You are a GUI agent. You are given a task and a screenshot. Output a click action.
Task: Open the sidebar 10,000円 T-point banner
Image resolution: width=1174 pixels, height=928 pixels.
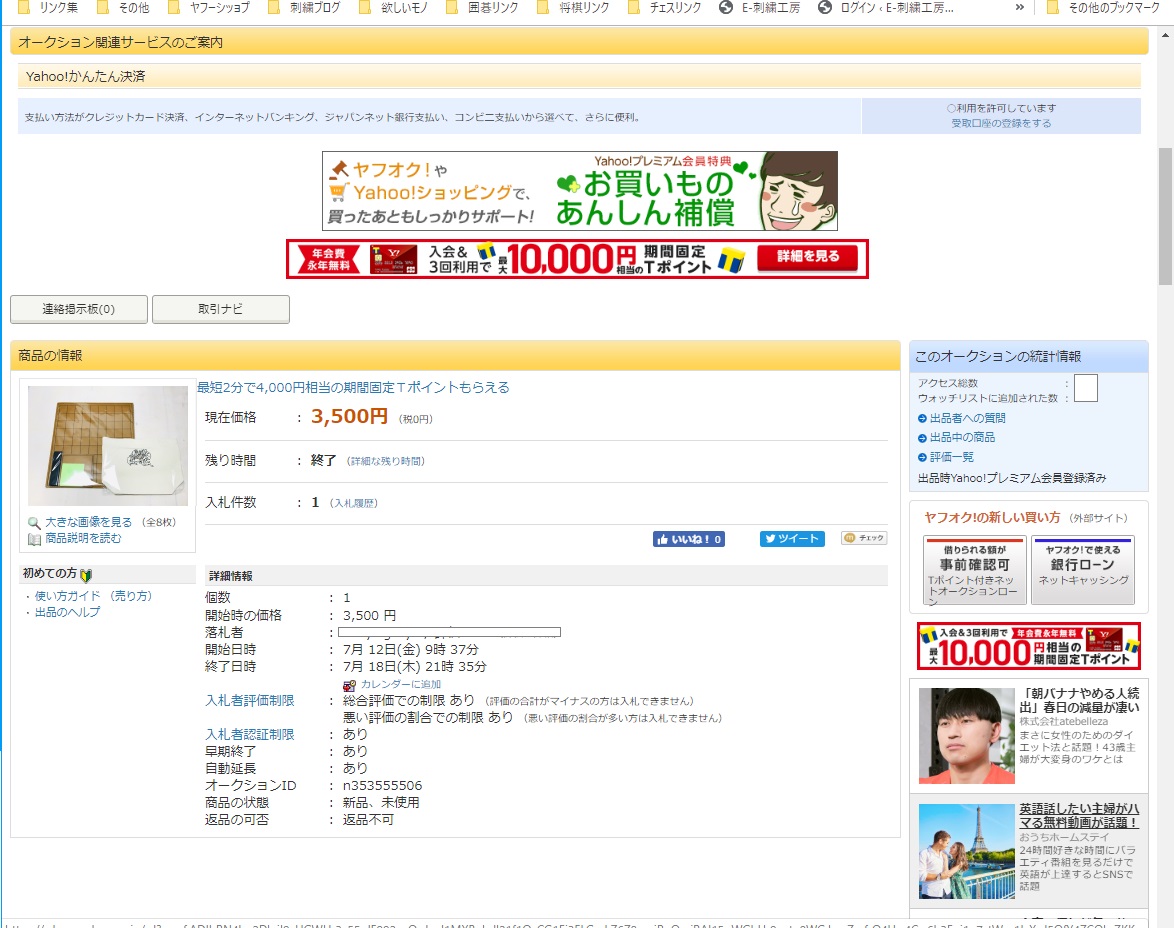click(1029, 646)
